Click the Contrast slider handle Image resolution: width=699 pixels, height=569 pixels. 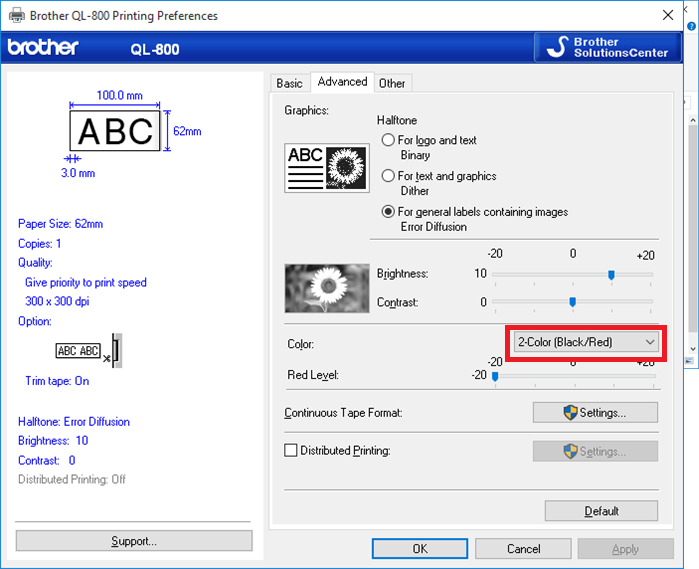coord(572,301)
